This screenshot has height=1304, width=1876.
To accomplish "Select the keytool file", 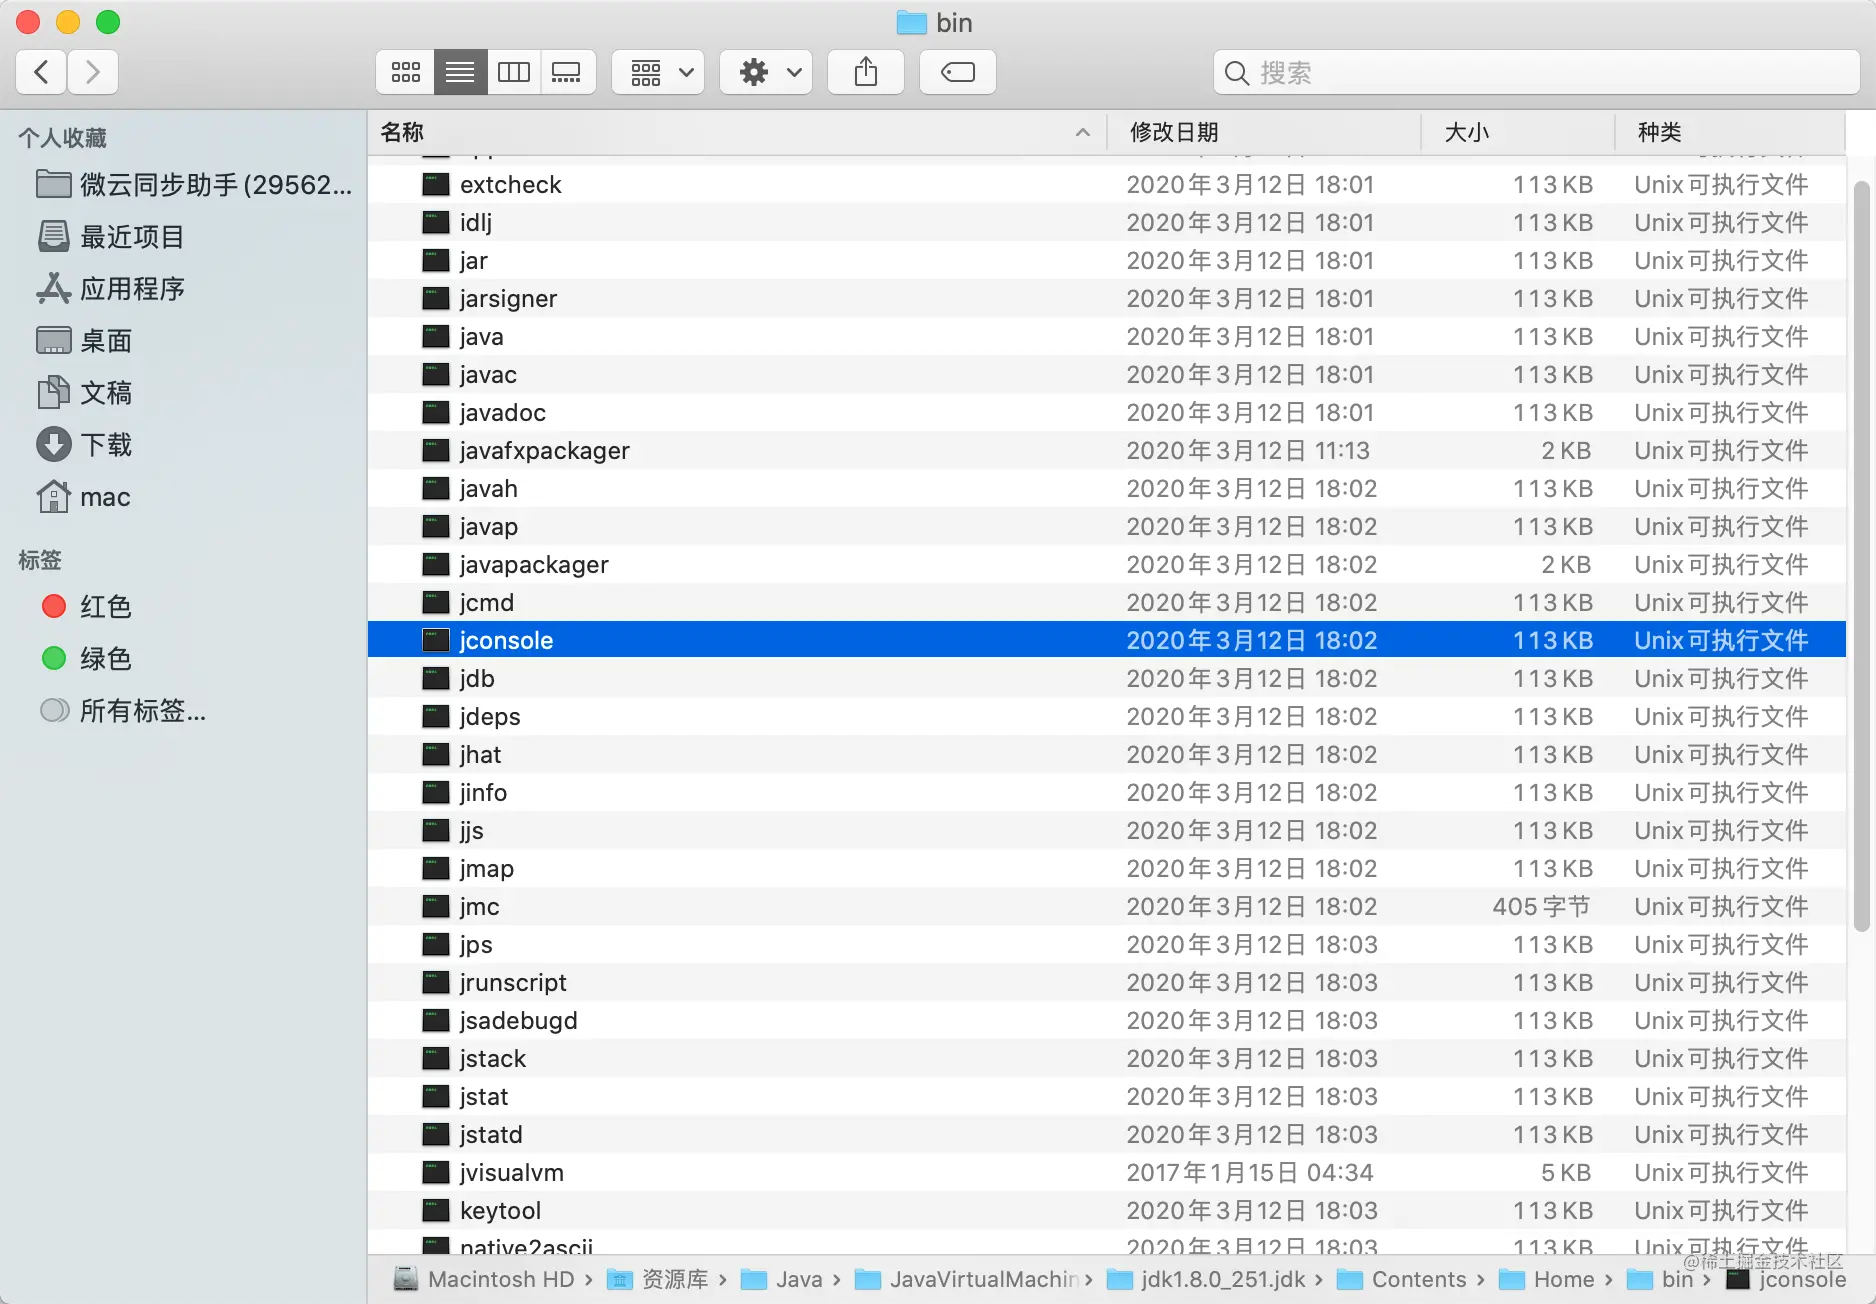I will click(1106, 1211).
